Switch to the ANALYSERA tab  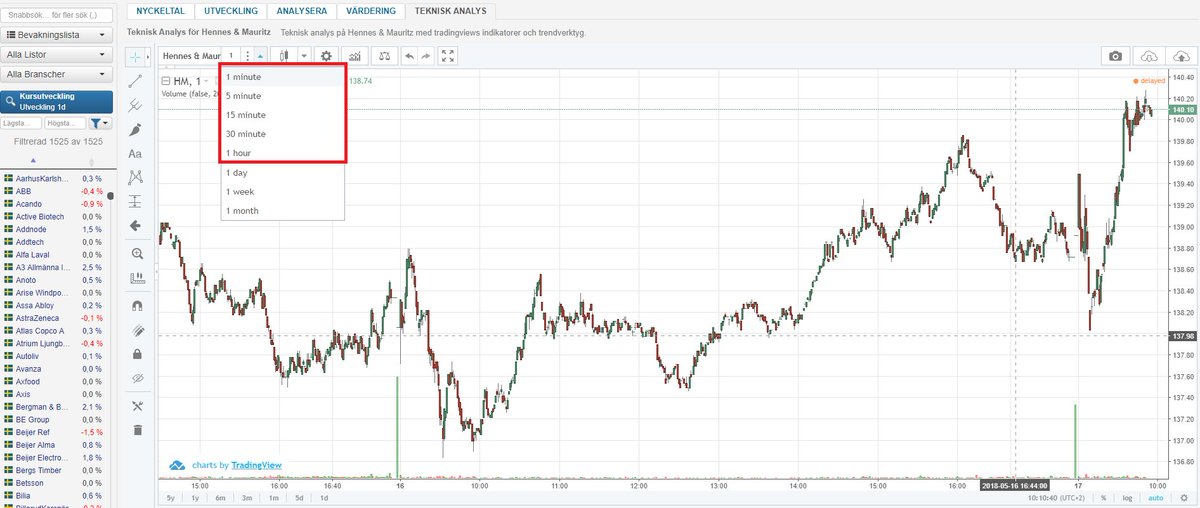pyautogui.click(x=301, y=10)
